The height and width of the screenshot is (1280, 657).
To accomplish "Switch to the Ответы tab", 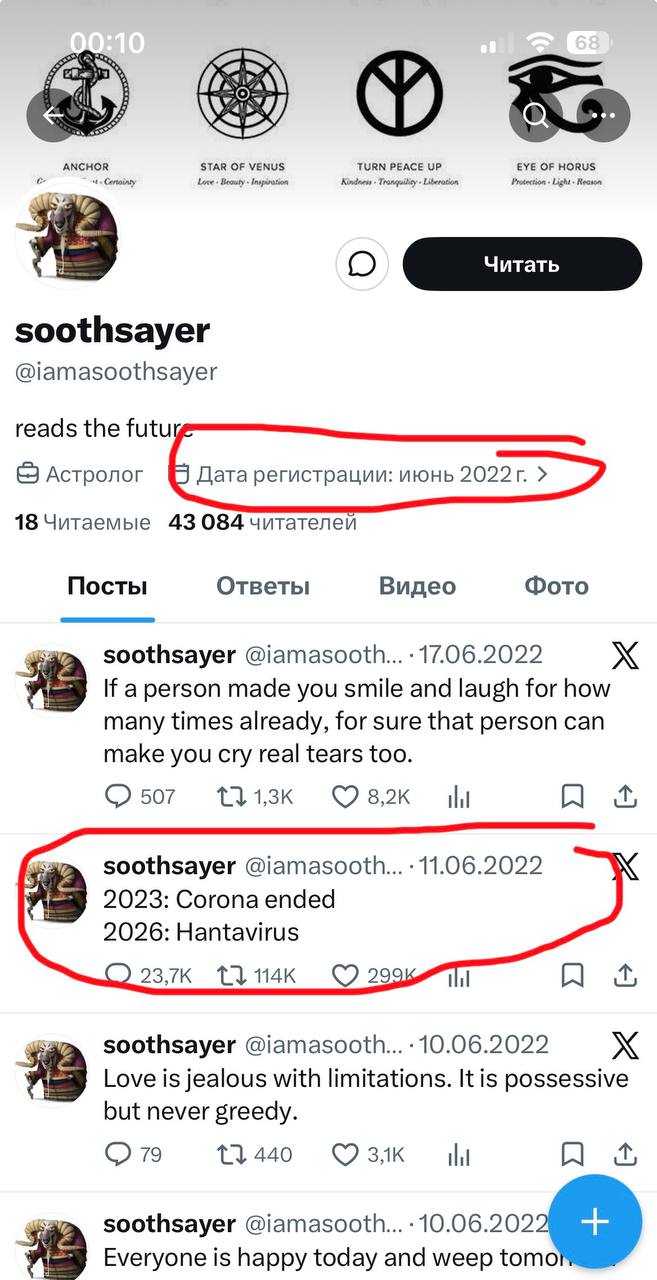I will pos(263,586).
